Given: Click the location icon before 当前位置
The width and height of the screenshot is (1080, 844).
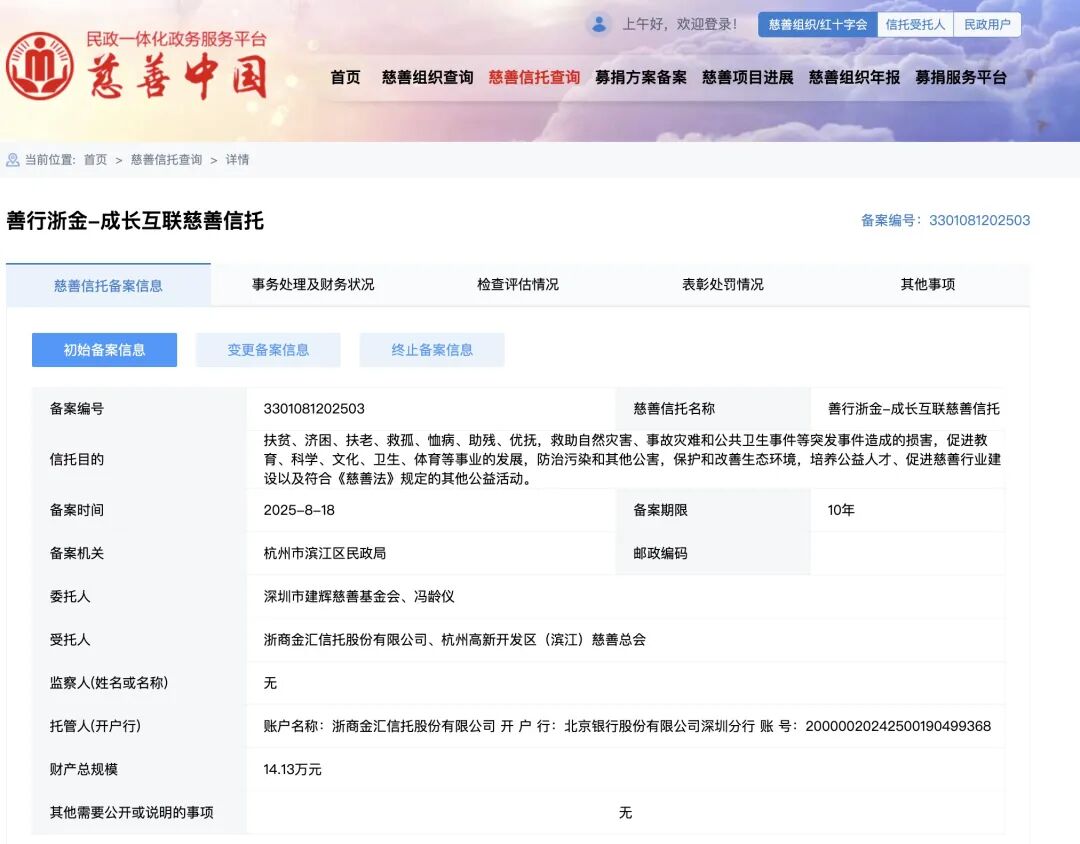Looking at the screenshot, I should (12, 160).
